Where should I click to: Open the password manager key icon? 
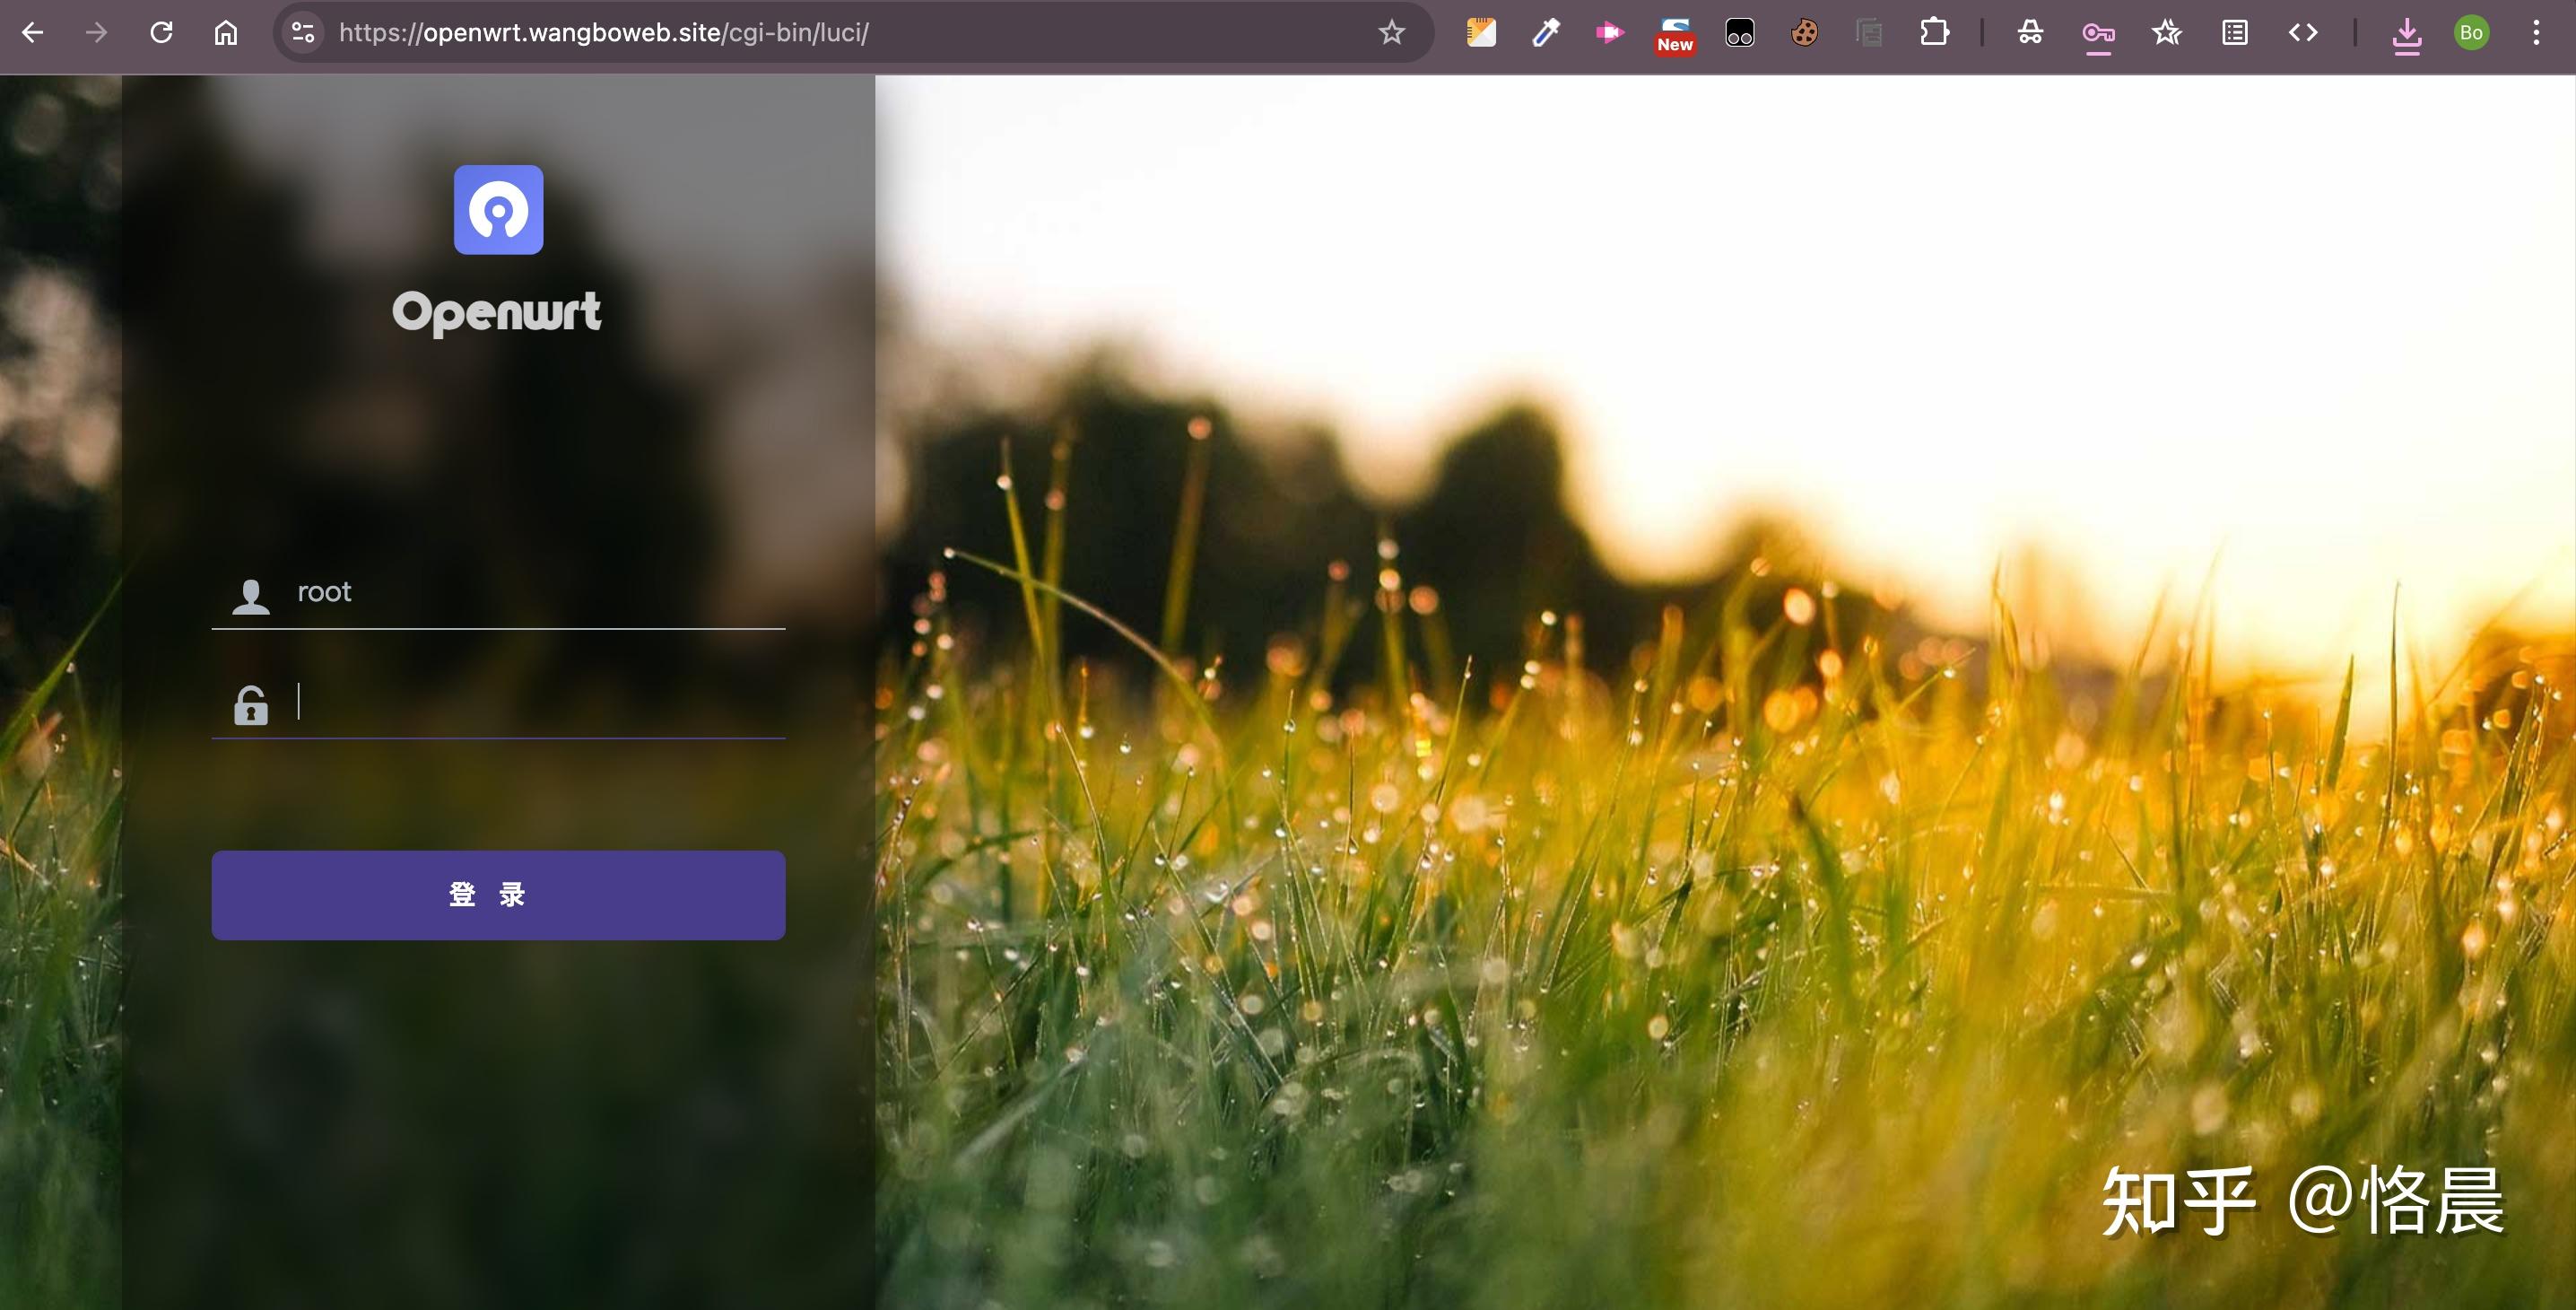click(x=2098, y=33)
